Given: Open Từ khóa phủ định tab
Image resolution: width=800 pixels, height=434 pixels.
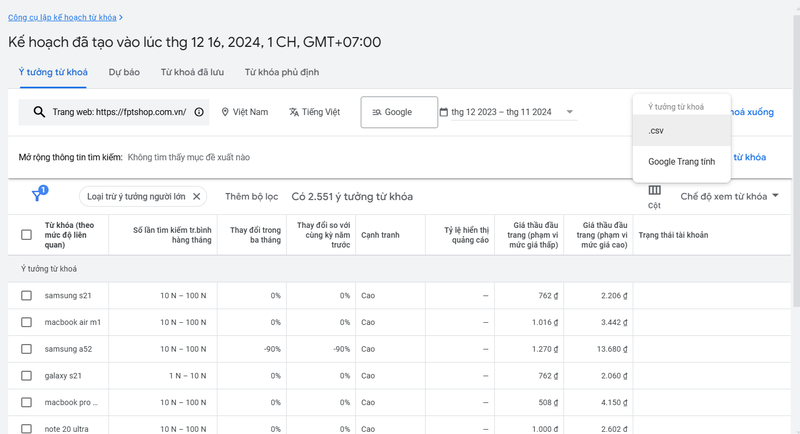Looking at the screenshot, I should [x=282, y=72].
